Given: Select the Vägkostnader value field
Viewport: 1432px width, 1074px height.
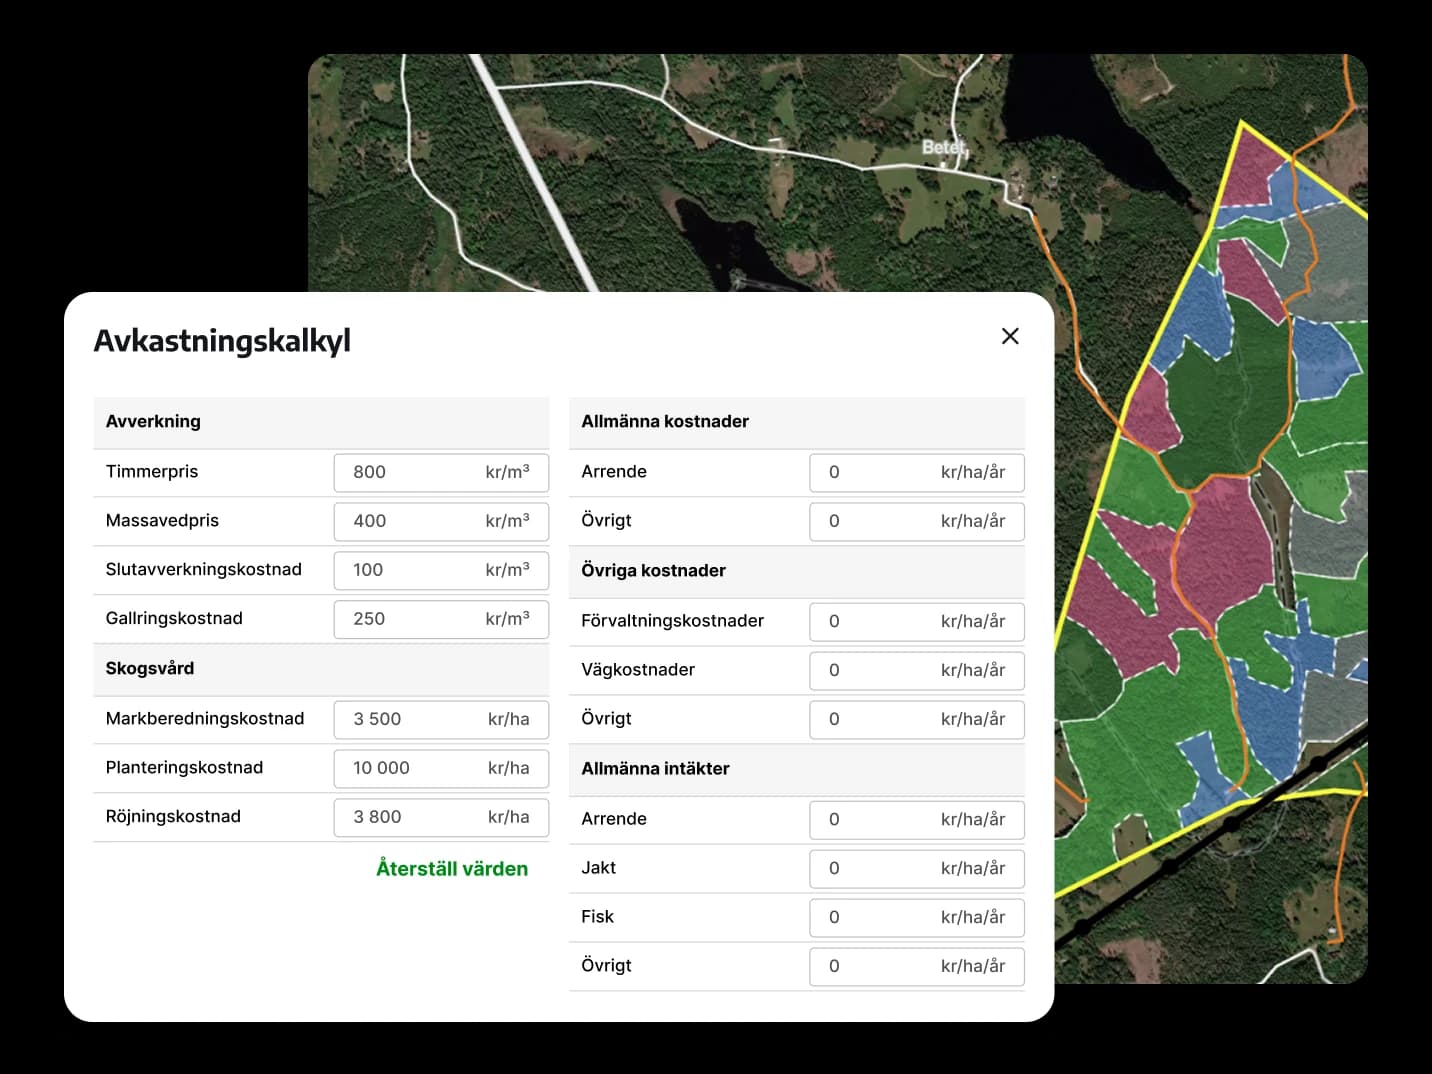Looking at the screenshot, I should 916,670.
